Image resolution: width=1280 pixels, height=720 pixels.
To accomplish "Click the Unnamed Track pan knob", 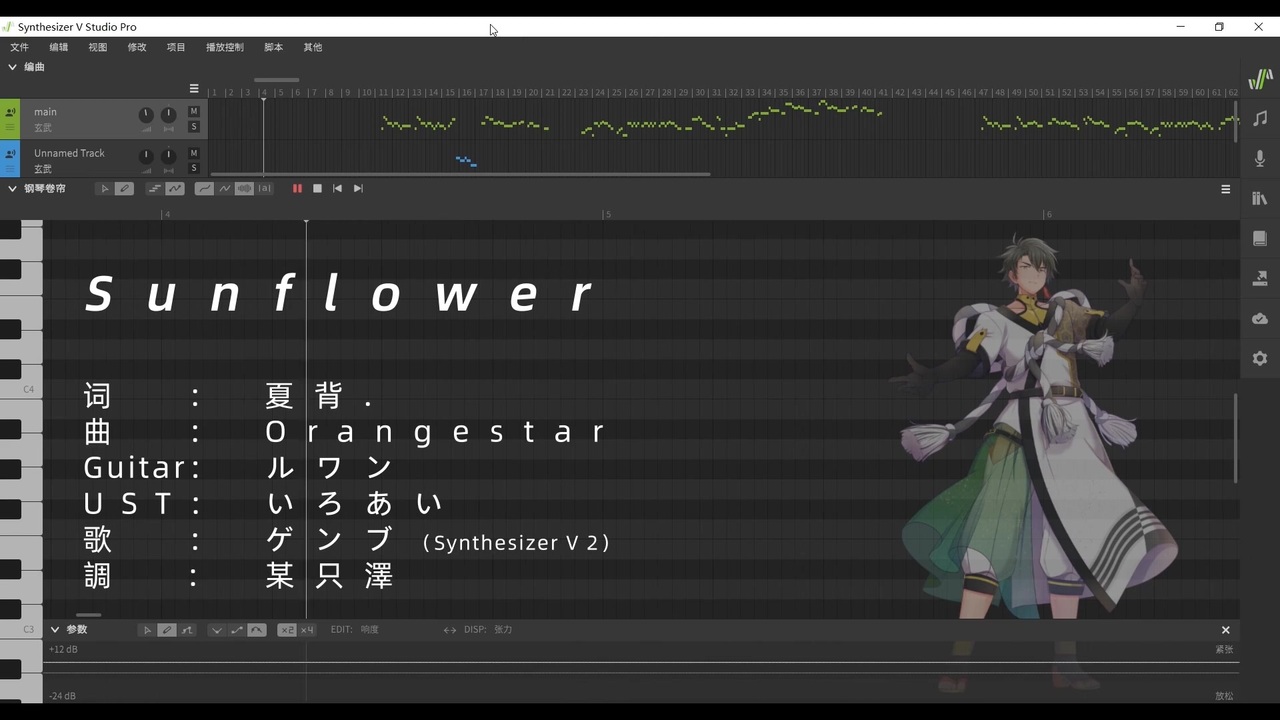I will [168, 157].
